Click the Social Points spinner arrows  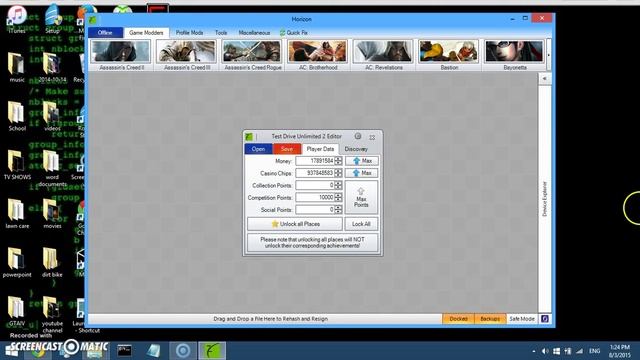[x=338, y=210]
